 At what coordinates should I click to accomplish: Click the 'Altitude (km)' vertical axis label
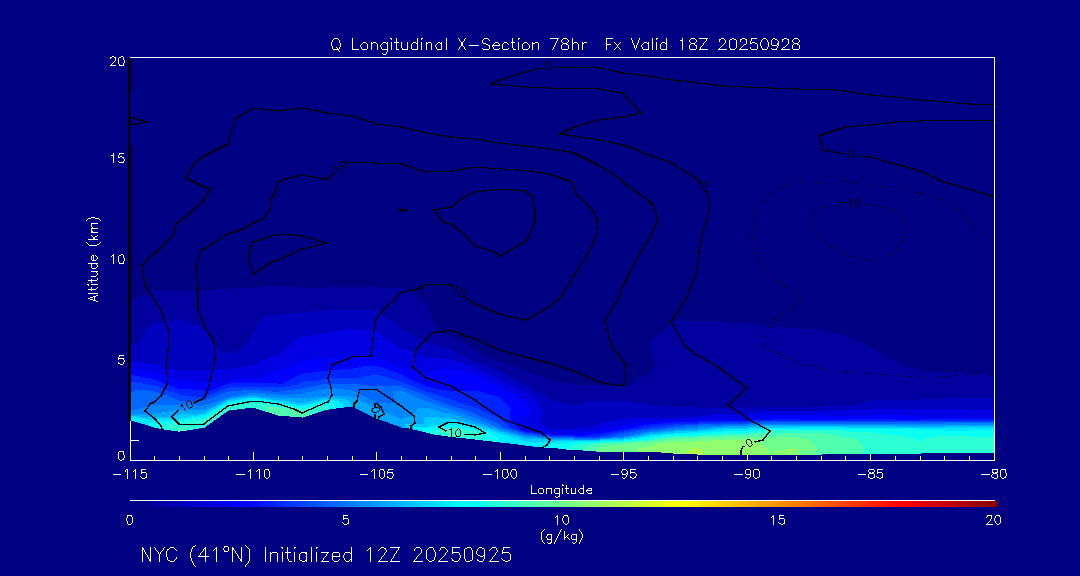(x=93, y=258)
